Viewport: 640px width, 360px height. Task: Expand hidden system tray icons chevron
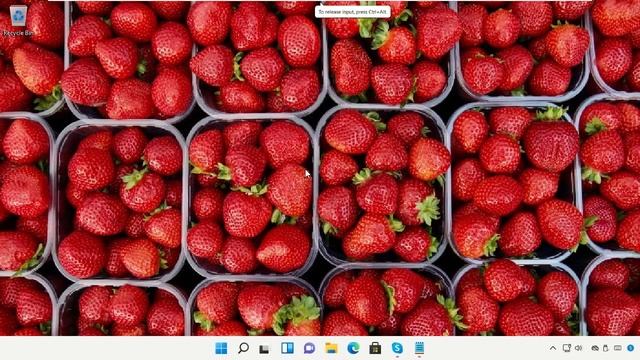[x=553, y=348]
